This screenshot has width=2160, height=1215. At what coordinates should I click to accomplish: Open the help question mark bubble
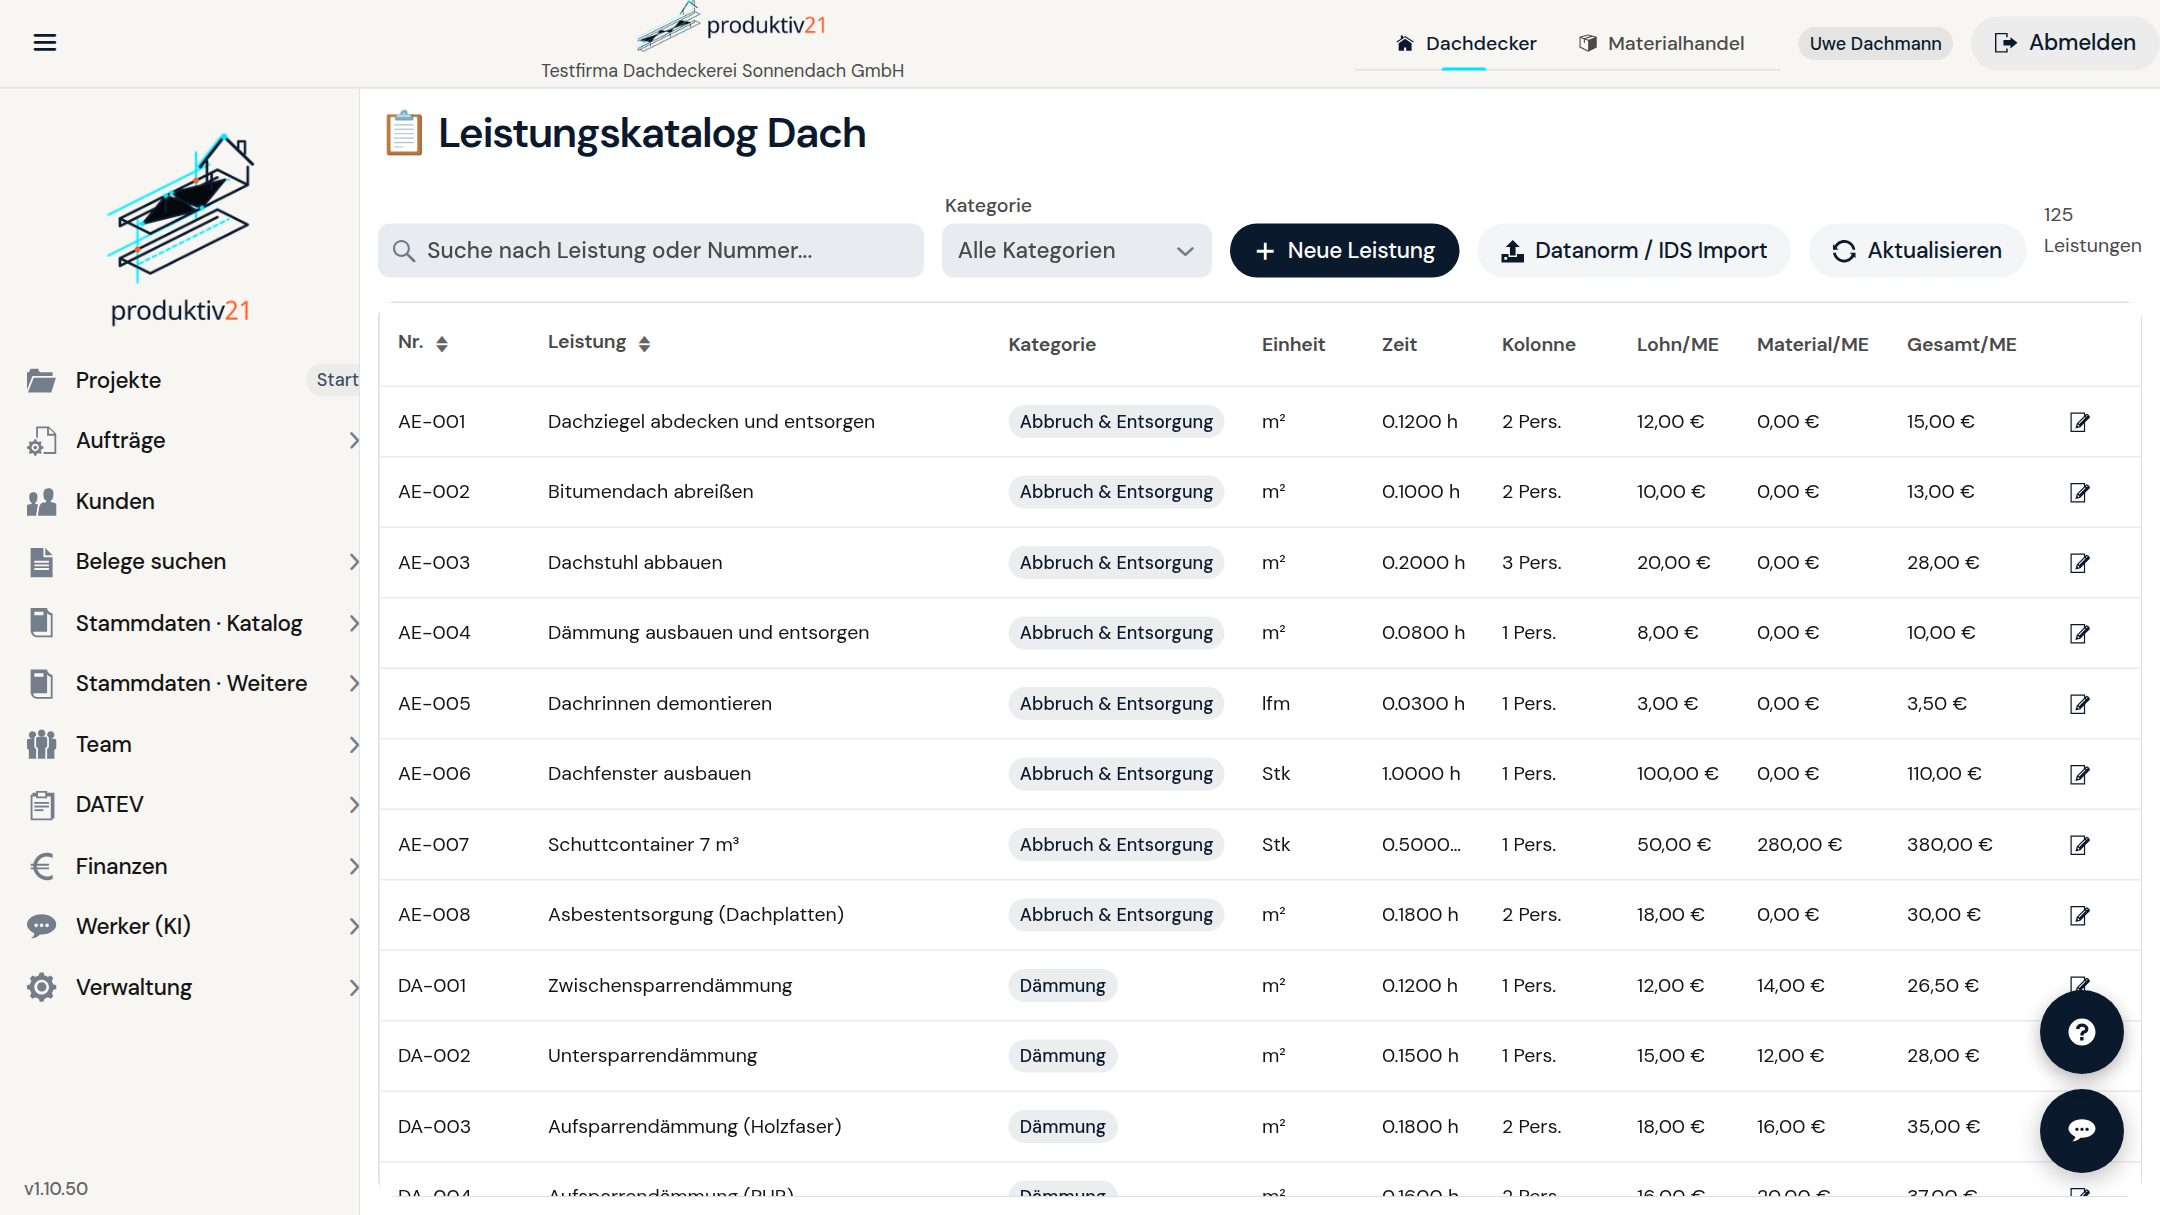(2081, 1032)
